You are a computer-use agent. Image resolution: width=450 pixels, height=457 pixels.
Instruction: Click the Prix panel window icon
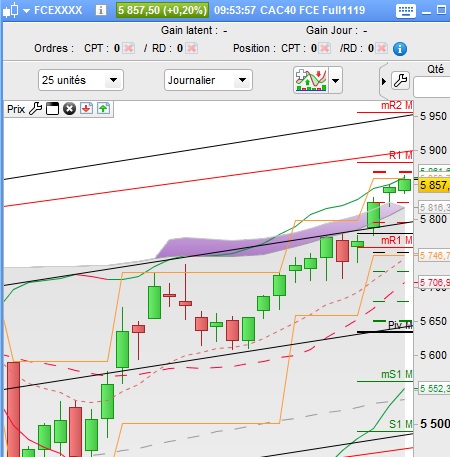point(52,109)
